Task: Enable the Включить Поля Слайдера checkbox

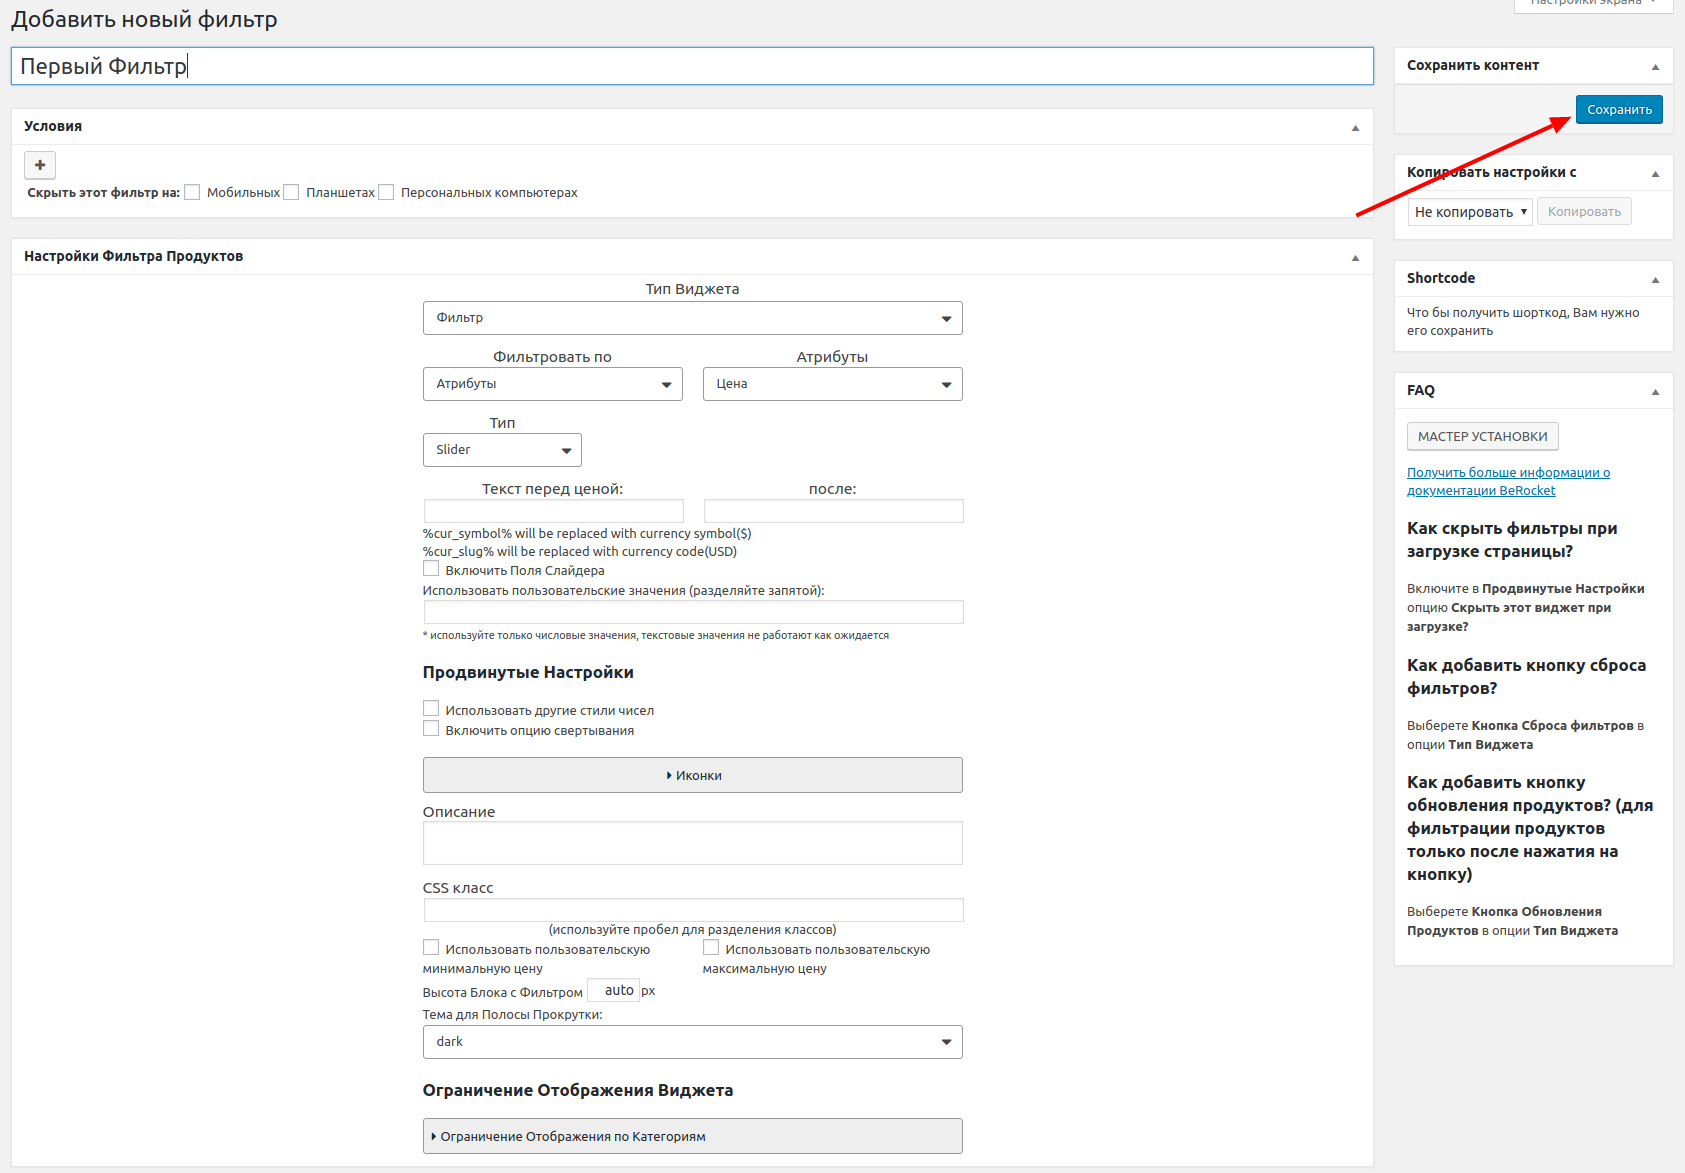Action: [x=431, y=569]
